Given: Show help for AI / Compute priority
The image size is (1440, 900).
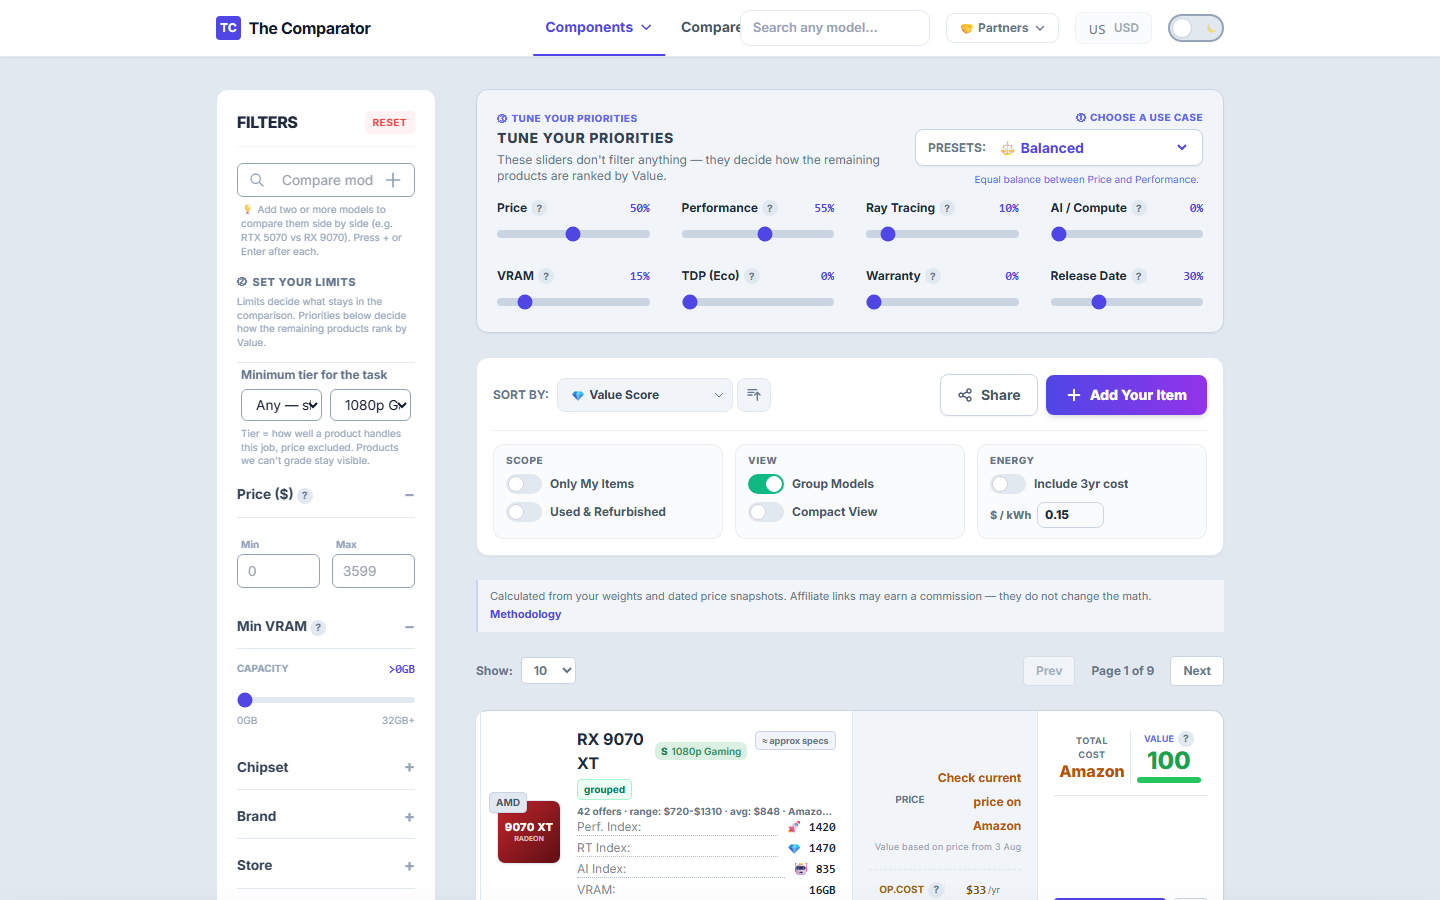Looking at the screenshot, I should (x=1139, y=208).
